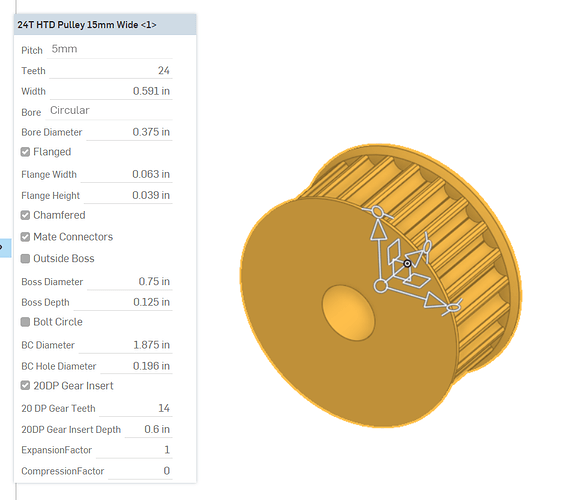Enable the Bolt Circle checkbox

tap(25, 322)
